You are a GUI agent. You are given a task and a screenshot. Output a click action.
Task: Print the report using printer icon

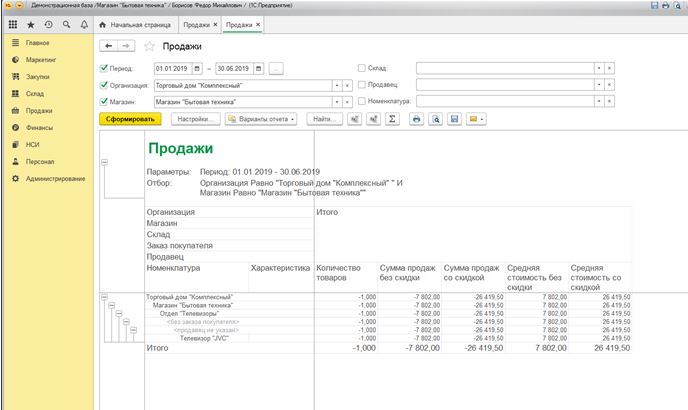coord(416,119)
